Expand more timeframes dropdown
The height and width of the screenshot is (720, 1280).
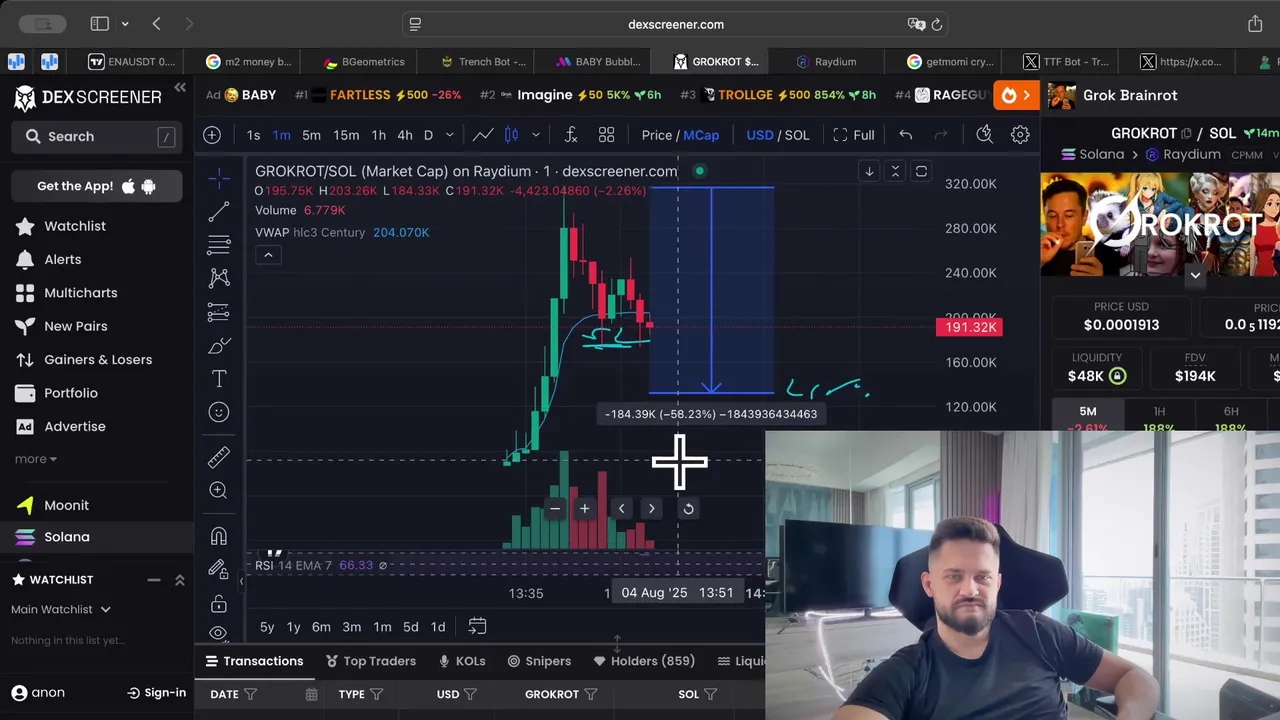pos(450,135)
